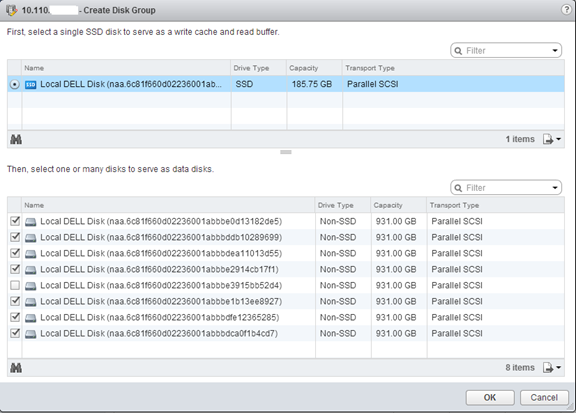The height and width of the screenshot is (413, 576).
Task: Uncheck the disk ending f1b4cd7
Action: [x=15, y=333]
